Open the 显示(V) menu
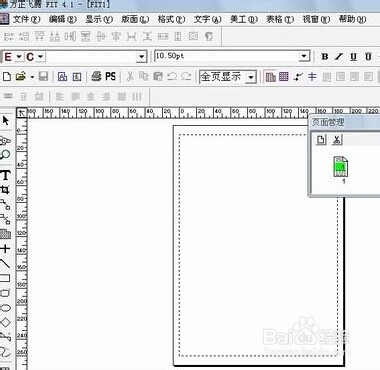This screenshot has width=380, height=370. click(99, 19)
